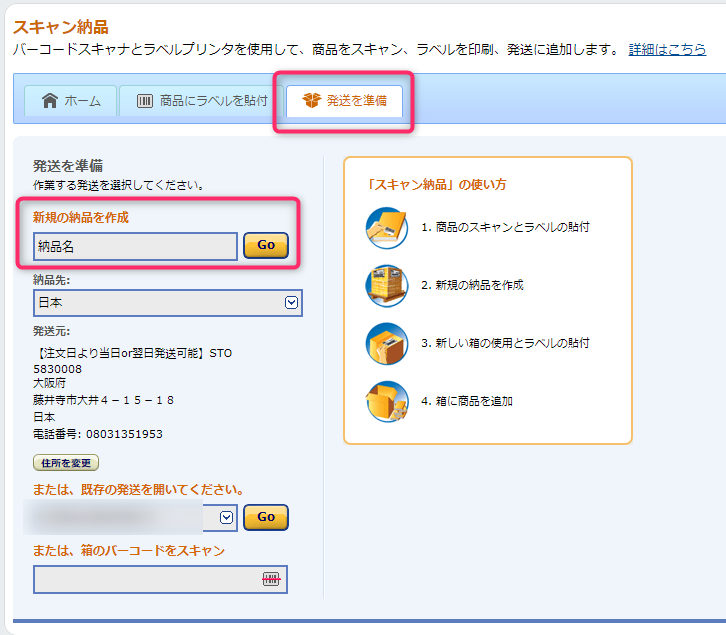Click the box barcode scan input field

coord(145,579)
